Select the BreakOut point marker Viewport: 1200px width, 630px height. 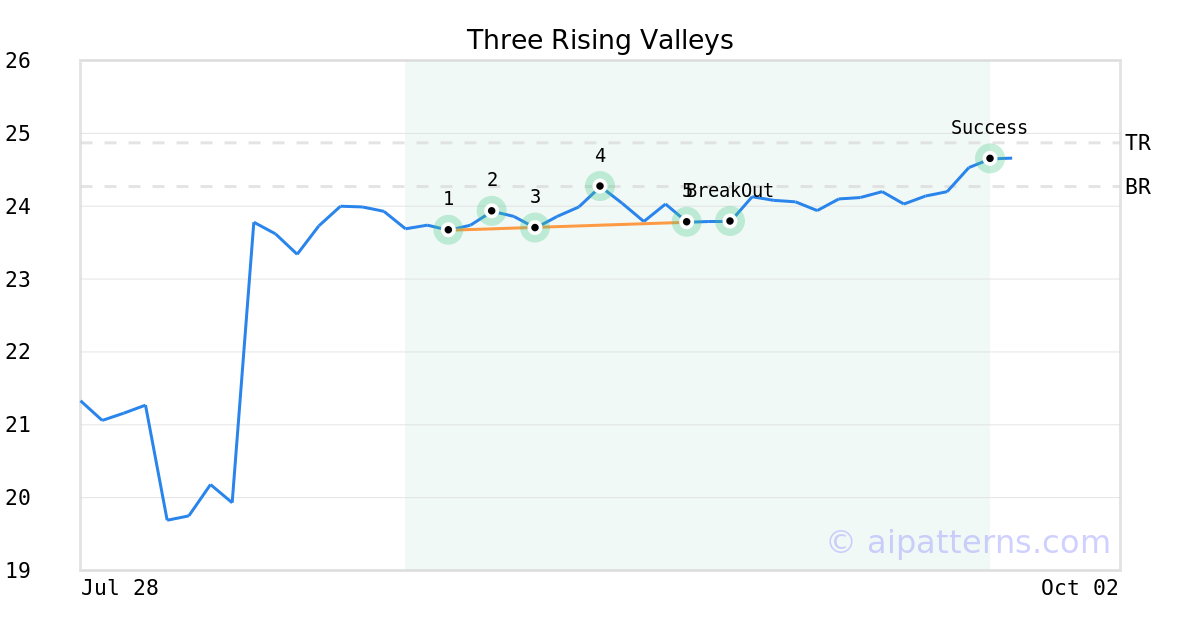pos(730,221)
